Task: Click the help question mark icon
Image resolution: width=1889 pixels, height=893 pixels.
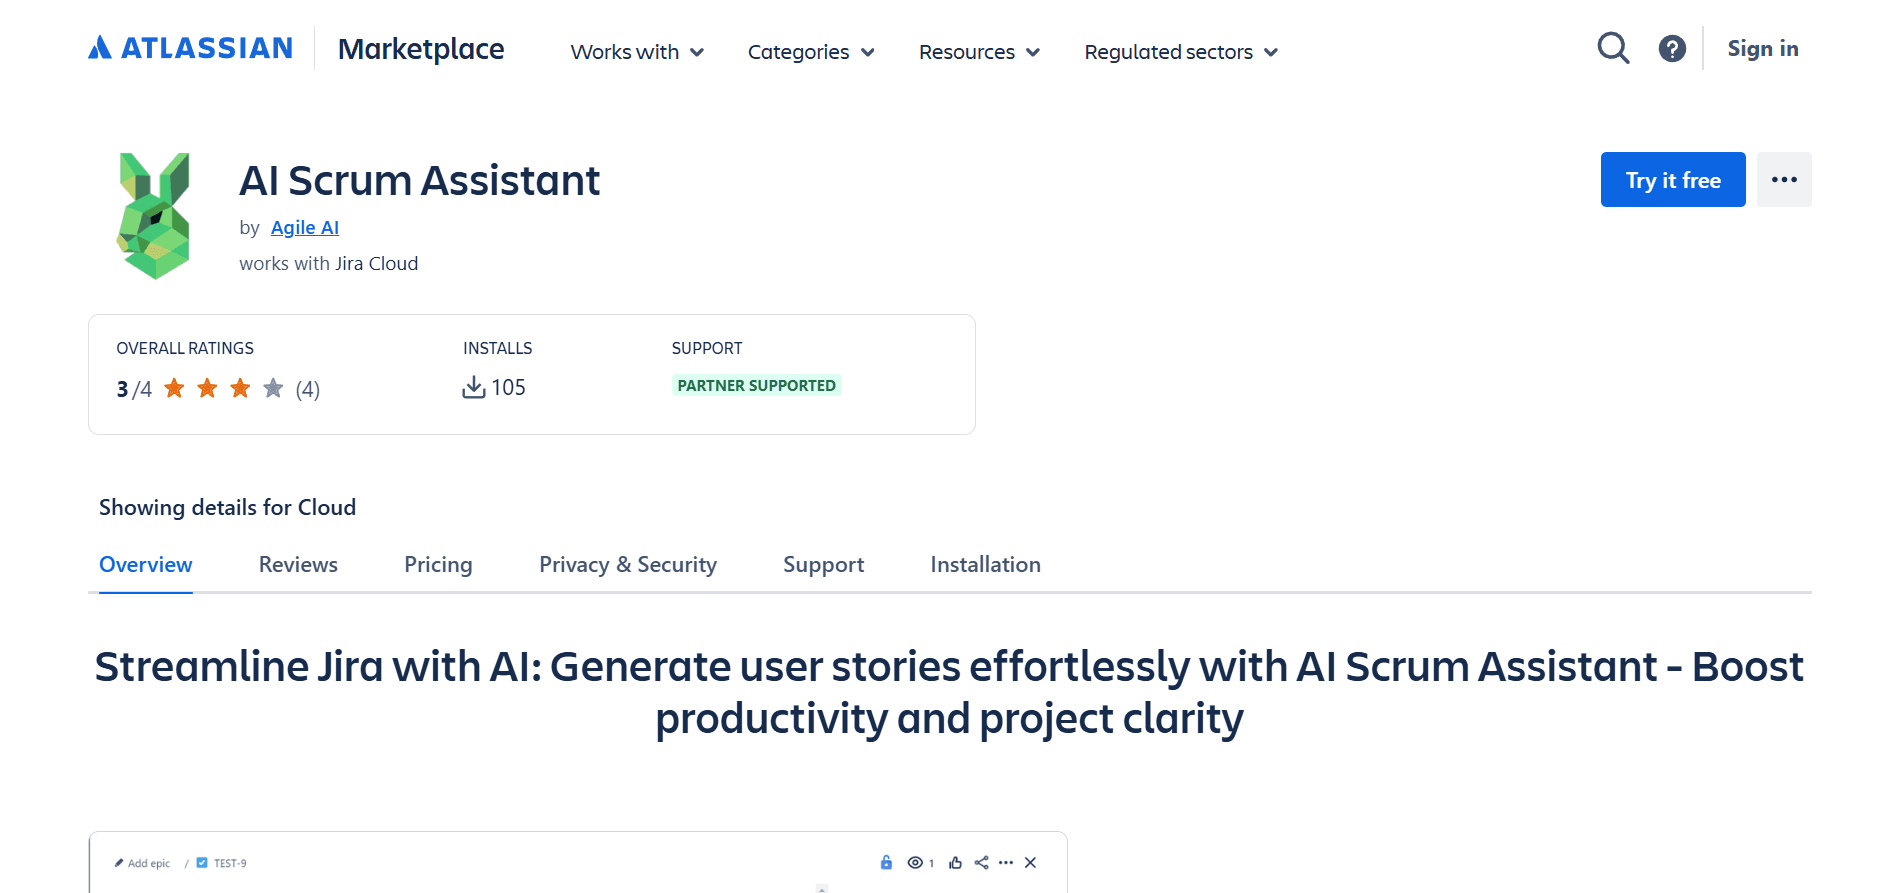Action: click(x=1672, y=48)
